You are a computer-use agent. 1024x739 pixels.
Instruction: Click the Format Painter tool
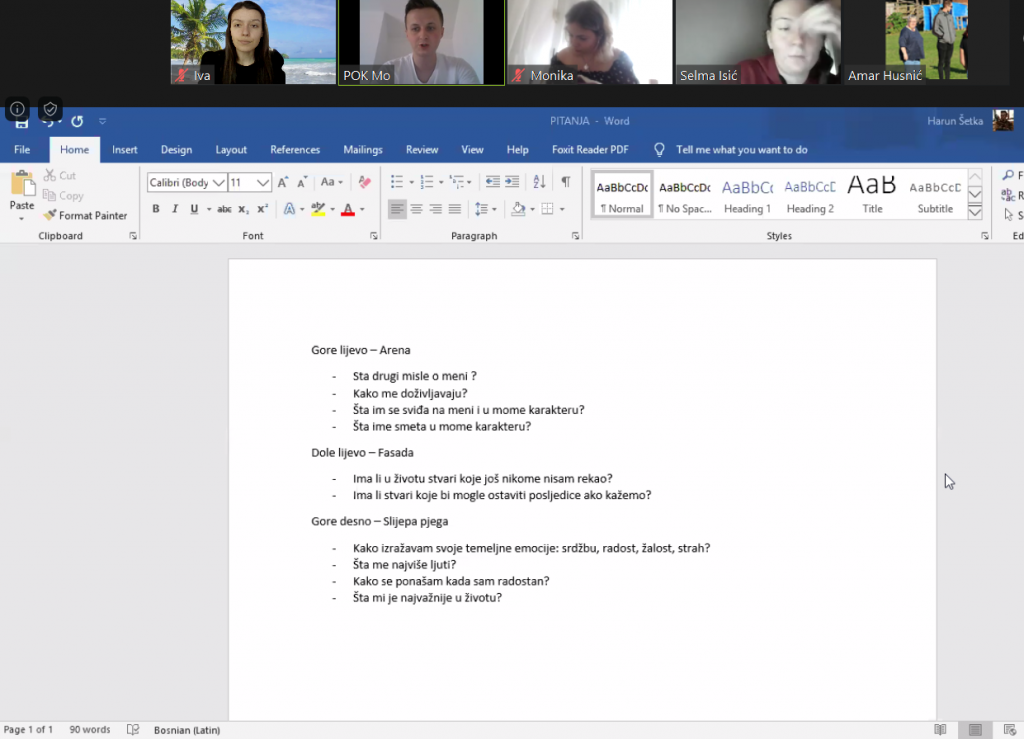click(85, 215)
